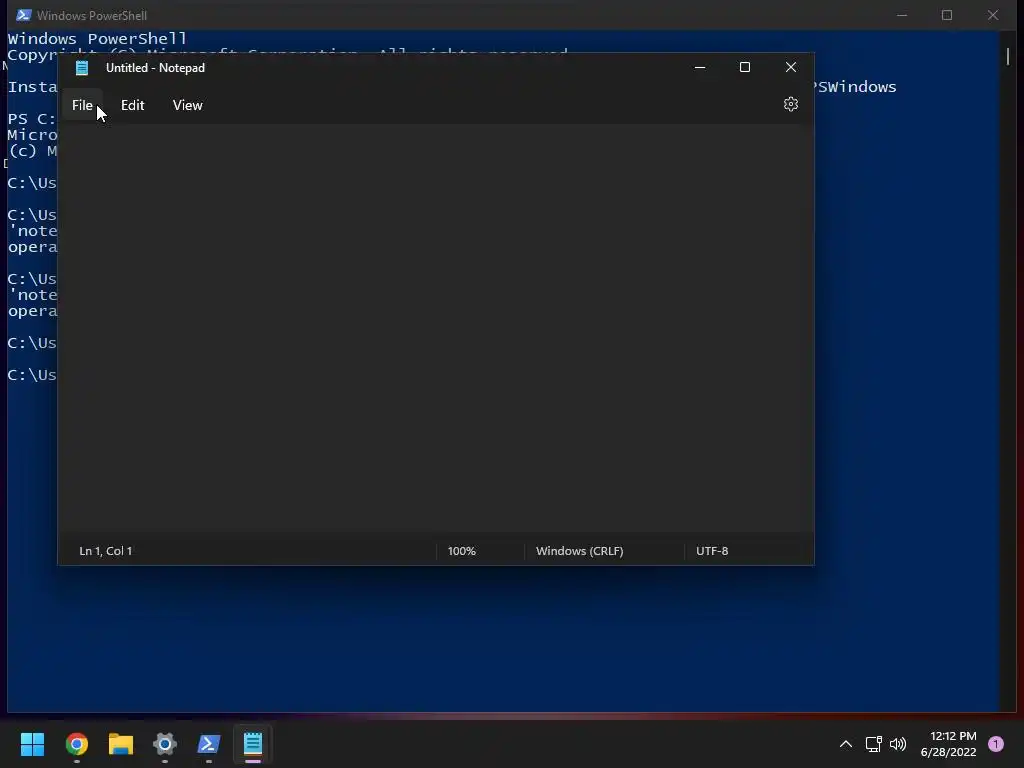The image size is (1024, 768).
Task: Click the Notepad icon in the taskbar
Action: tap(253, 744)
